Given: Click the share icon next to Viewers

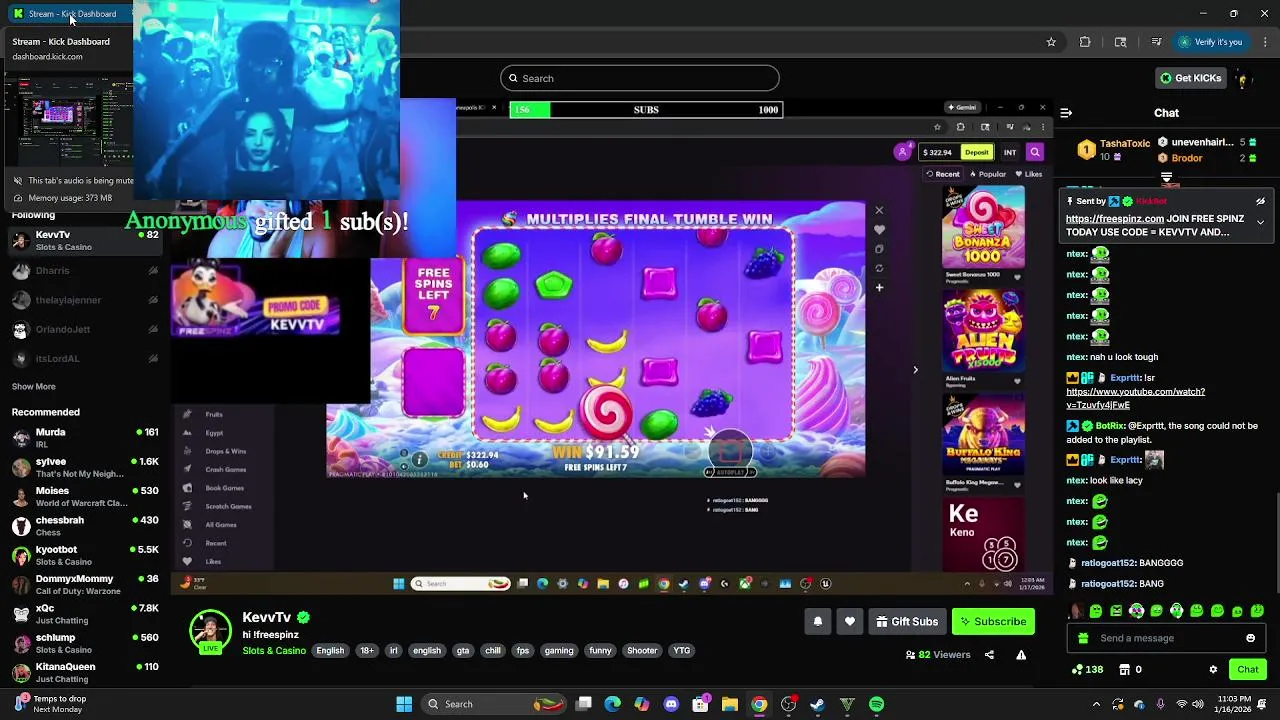Looking at the screenshot, I should tap(989, 655).
